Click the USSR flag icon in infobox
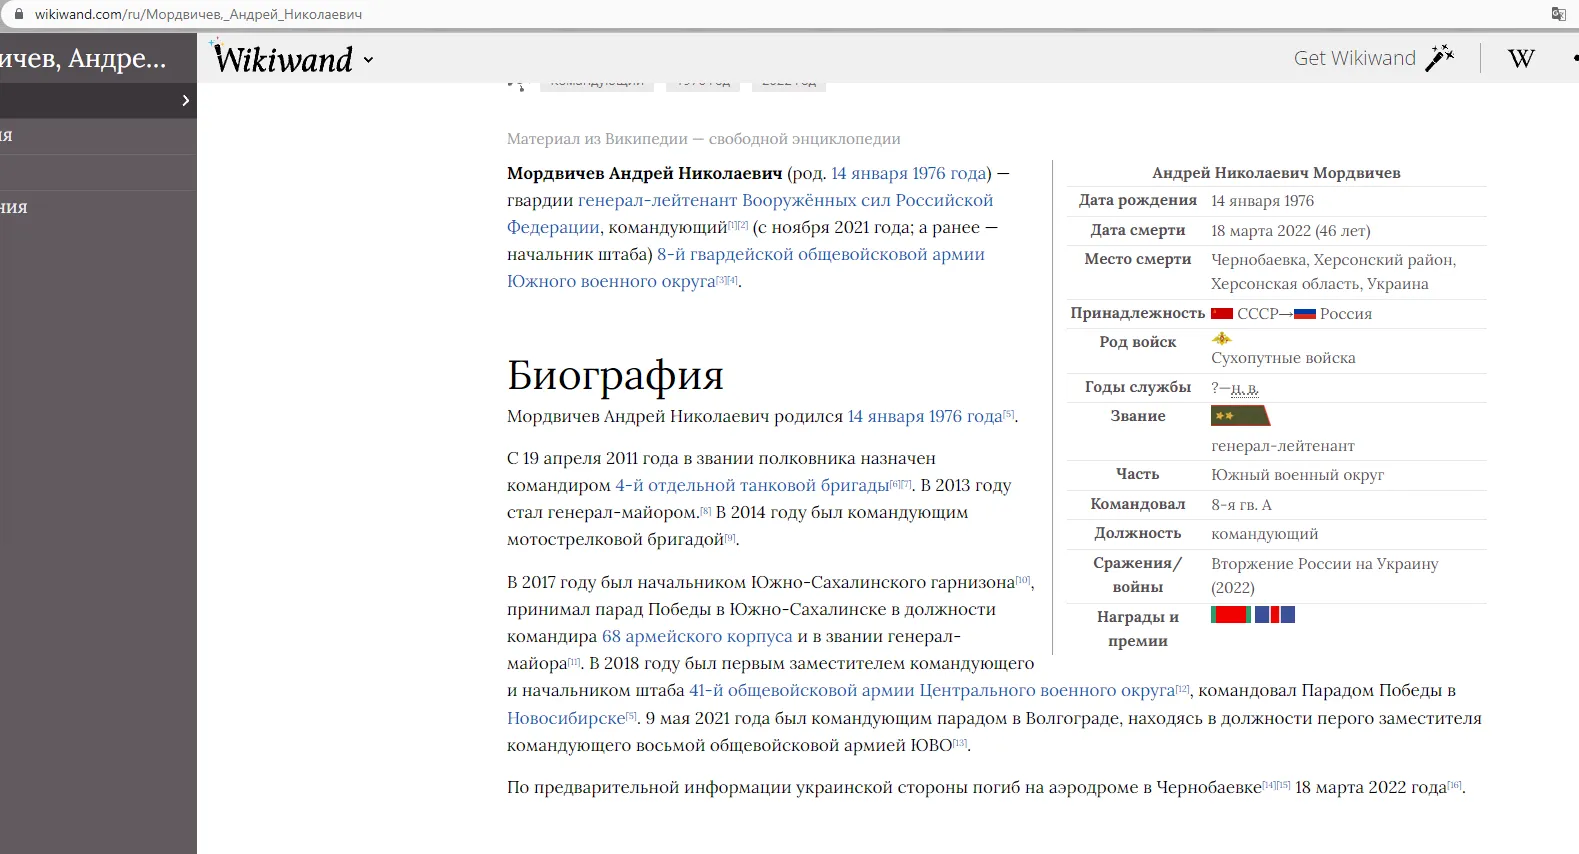The image size is (1579, 854). (x=1222, y=314)
